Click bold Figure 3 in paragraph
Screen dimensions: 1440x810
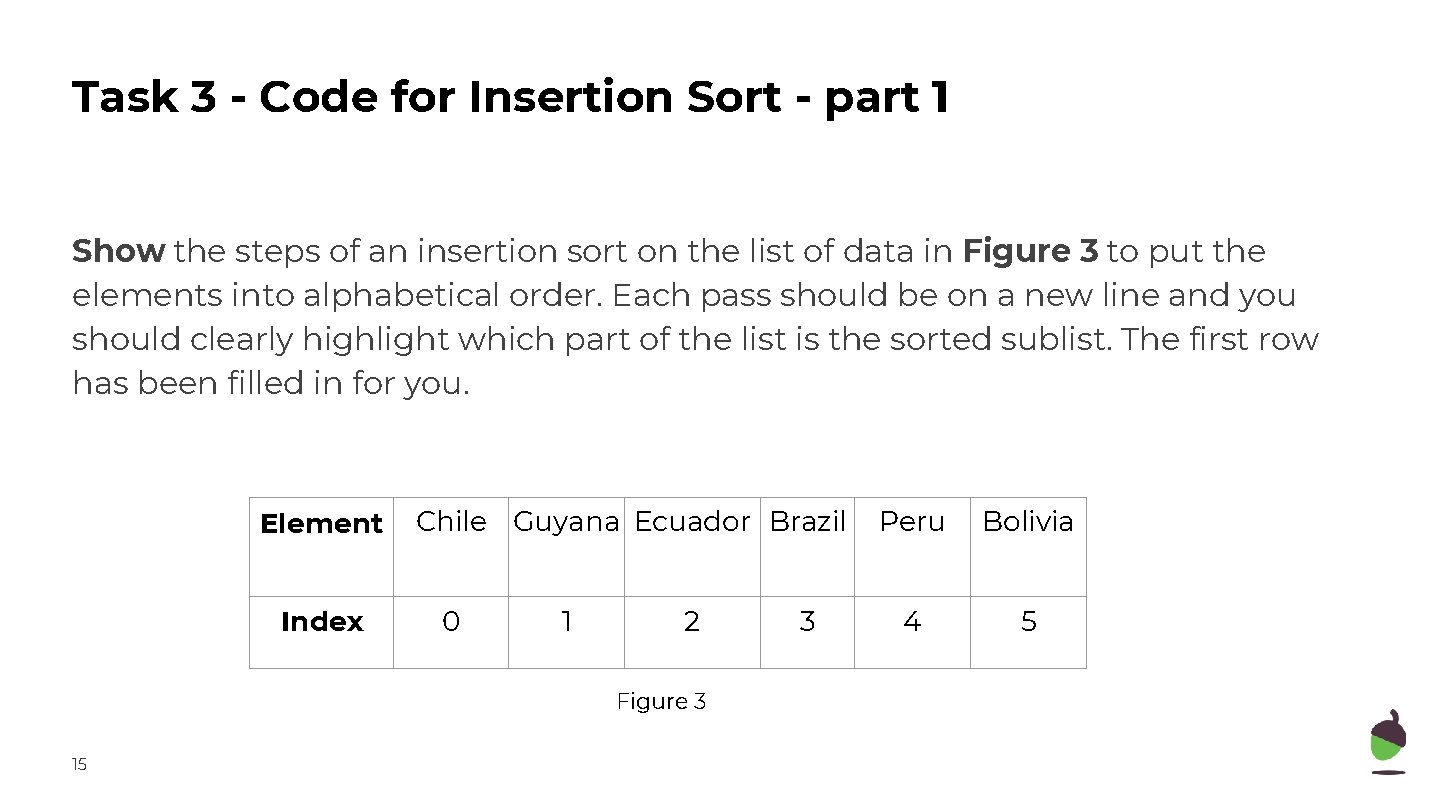tap(1030, 251)
